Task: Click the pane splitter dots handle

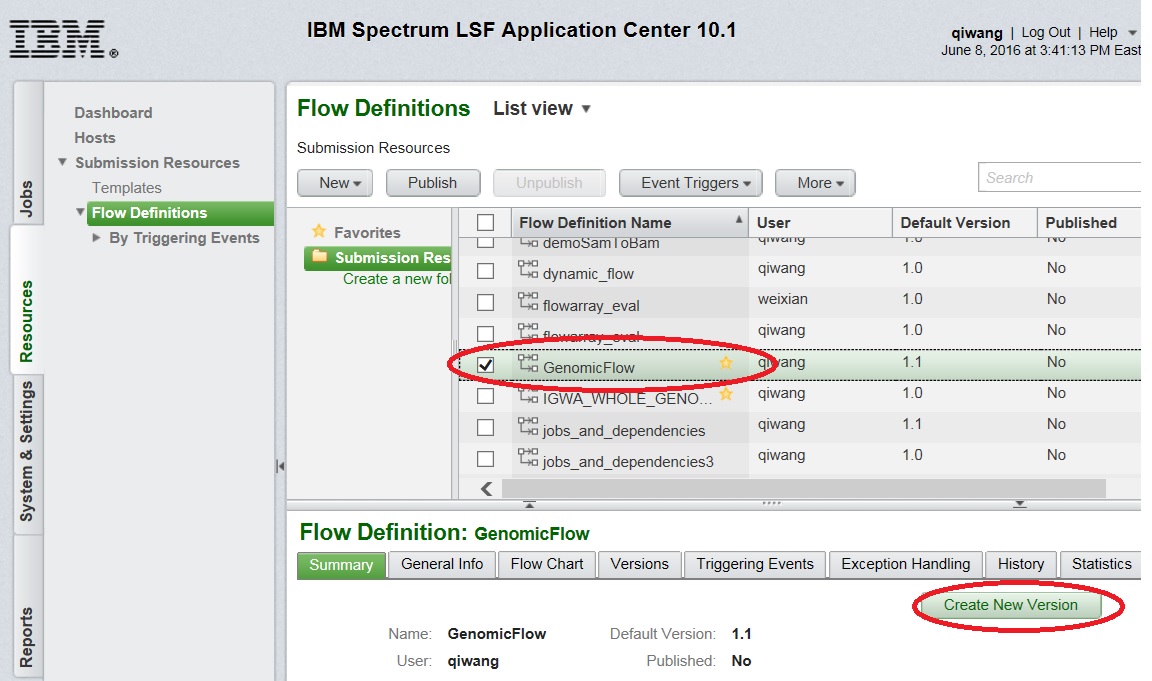Action: [x=771, y=504]
